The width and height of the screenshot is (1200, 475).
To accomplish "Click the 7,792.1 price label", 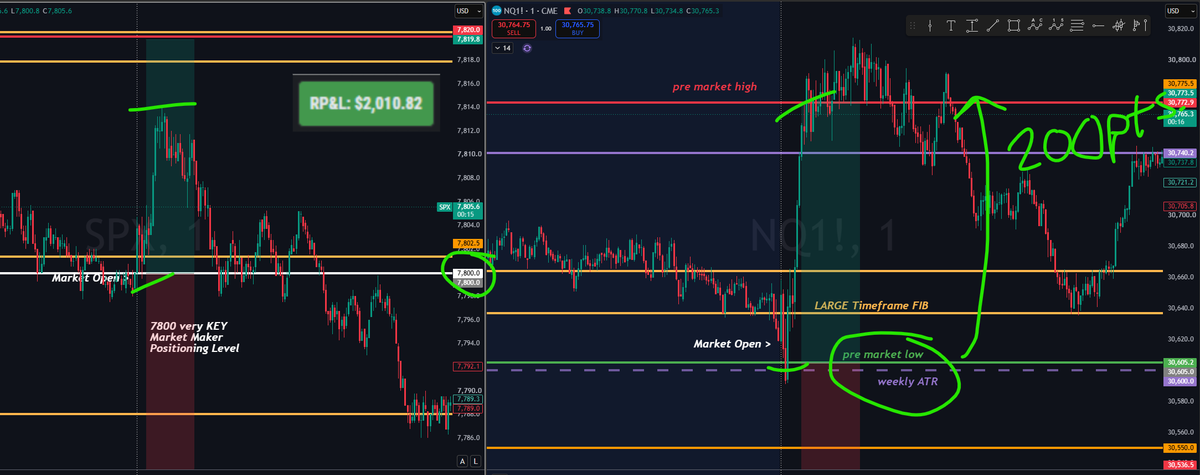I will tap(470, 367).
